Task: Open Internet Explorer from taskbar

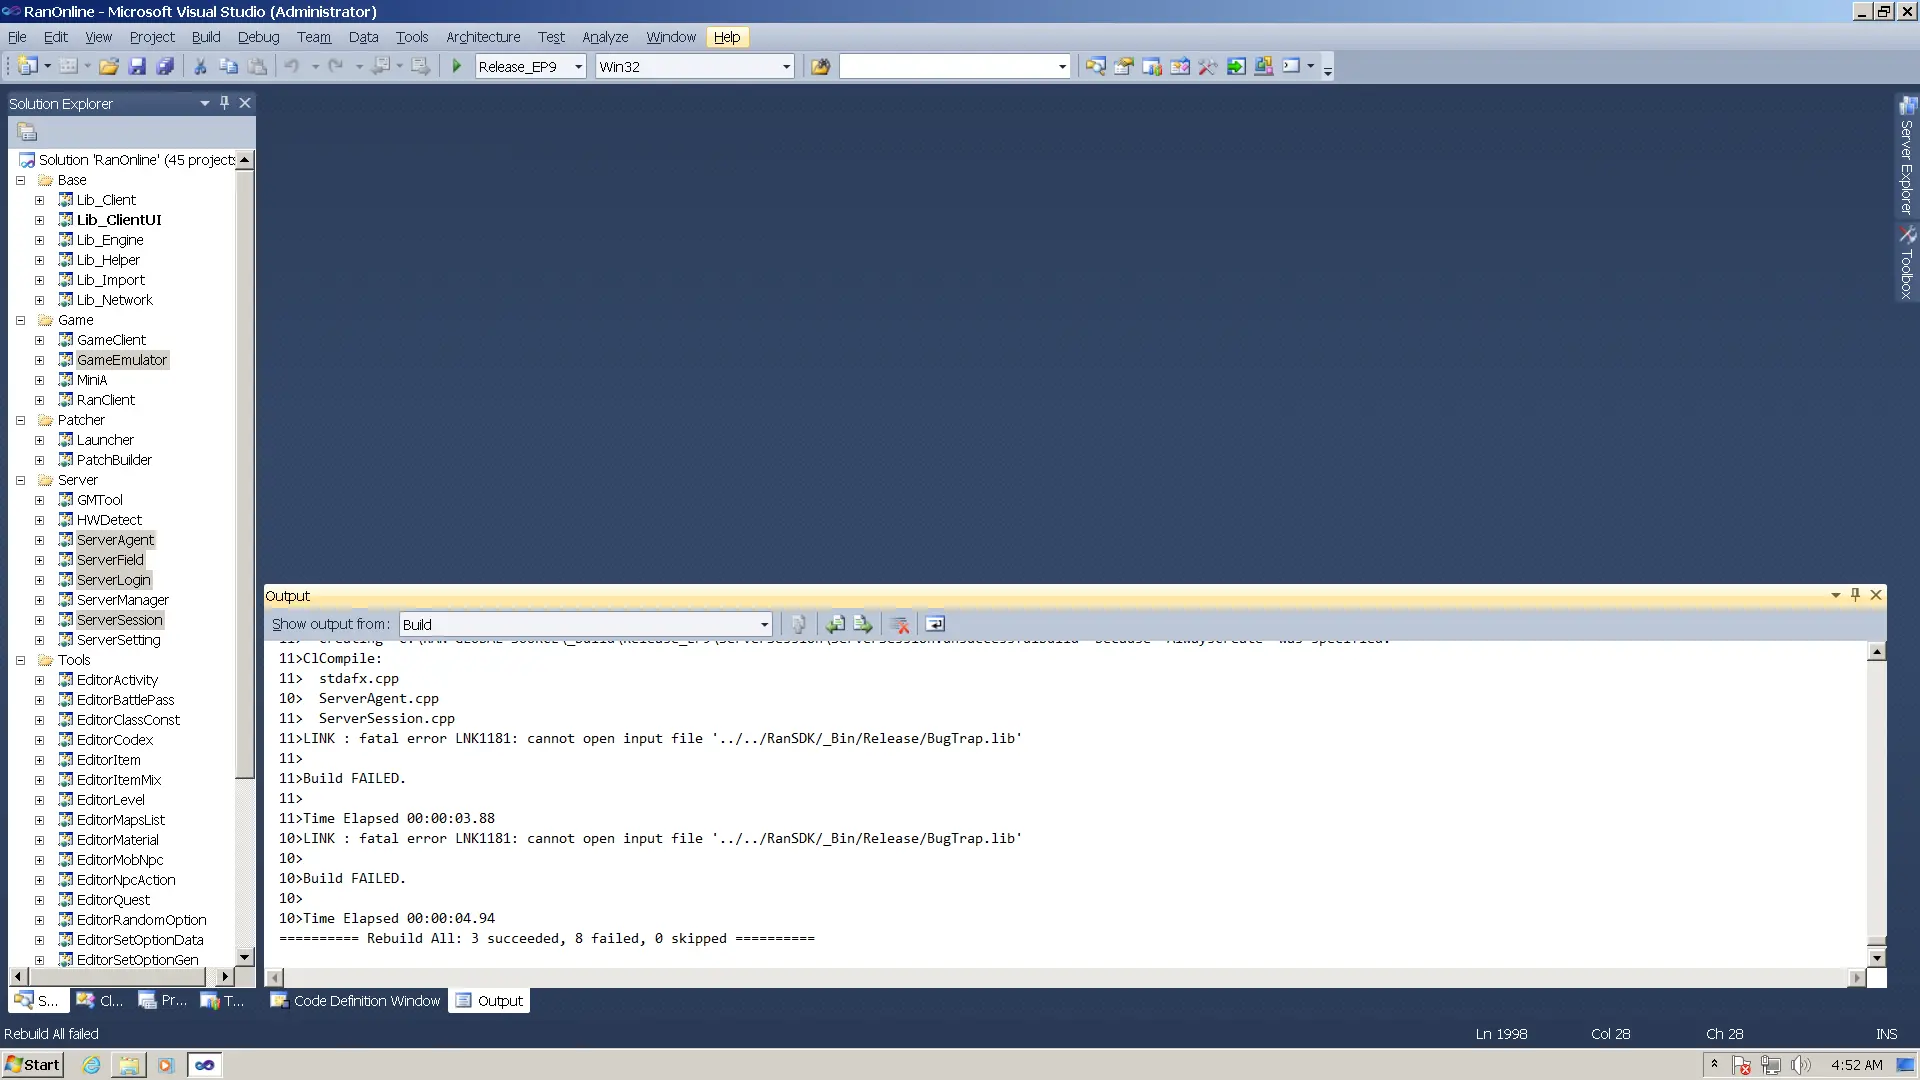Action: click(91, 1065)
